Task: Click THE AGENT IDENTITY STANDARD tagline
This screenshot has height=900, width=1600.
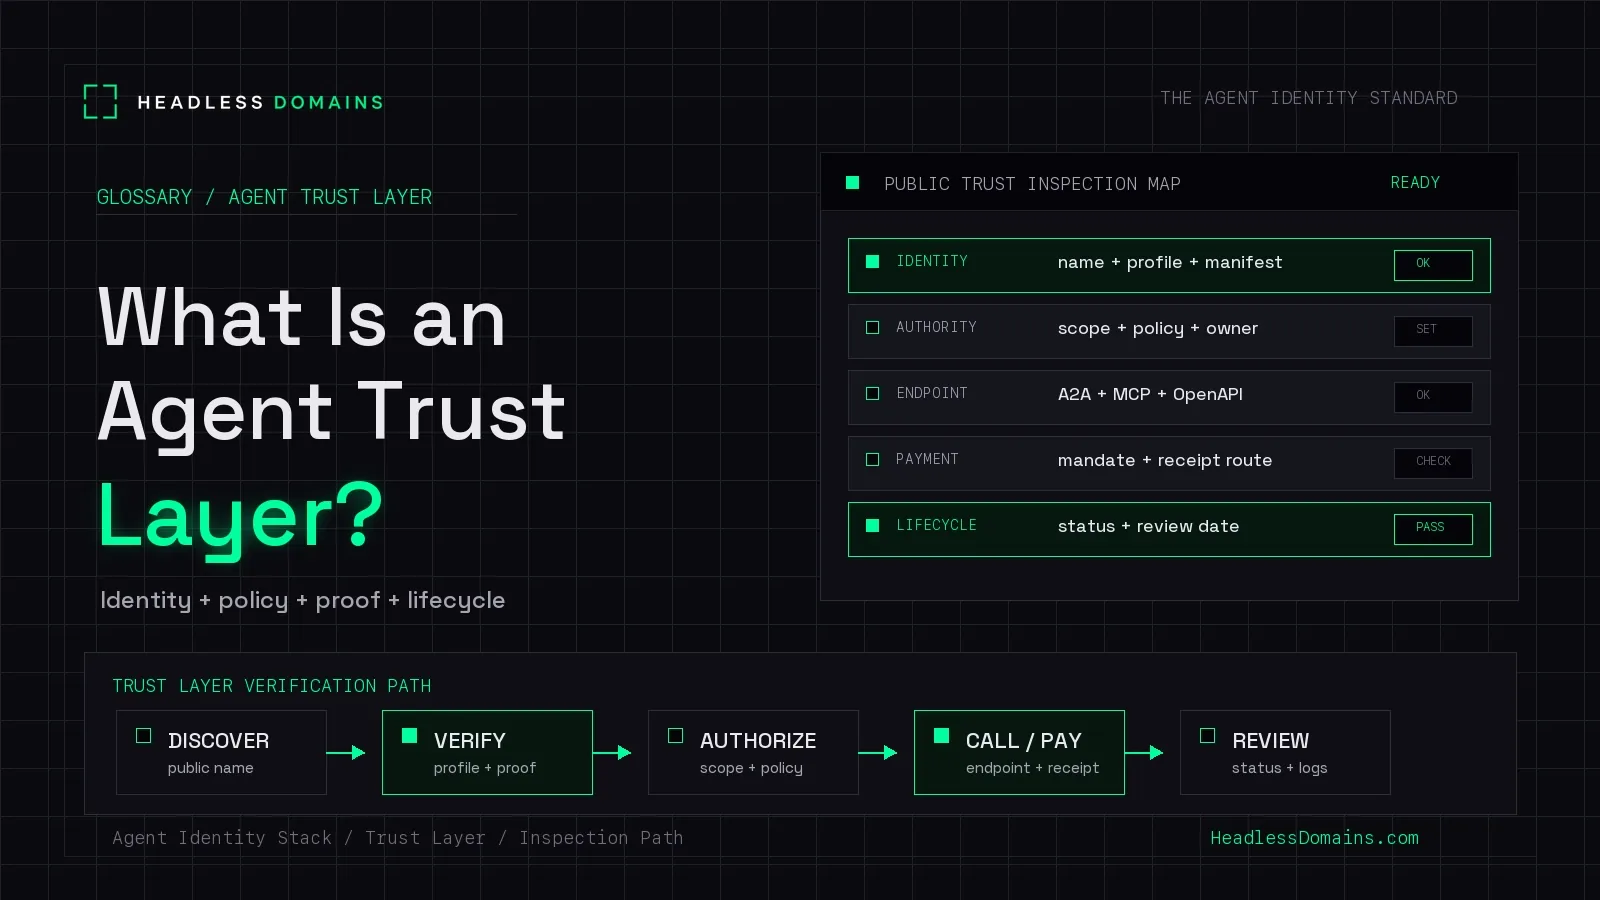Action: coord(1308,98)
